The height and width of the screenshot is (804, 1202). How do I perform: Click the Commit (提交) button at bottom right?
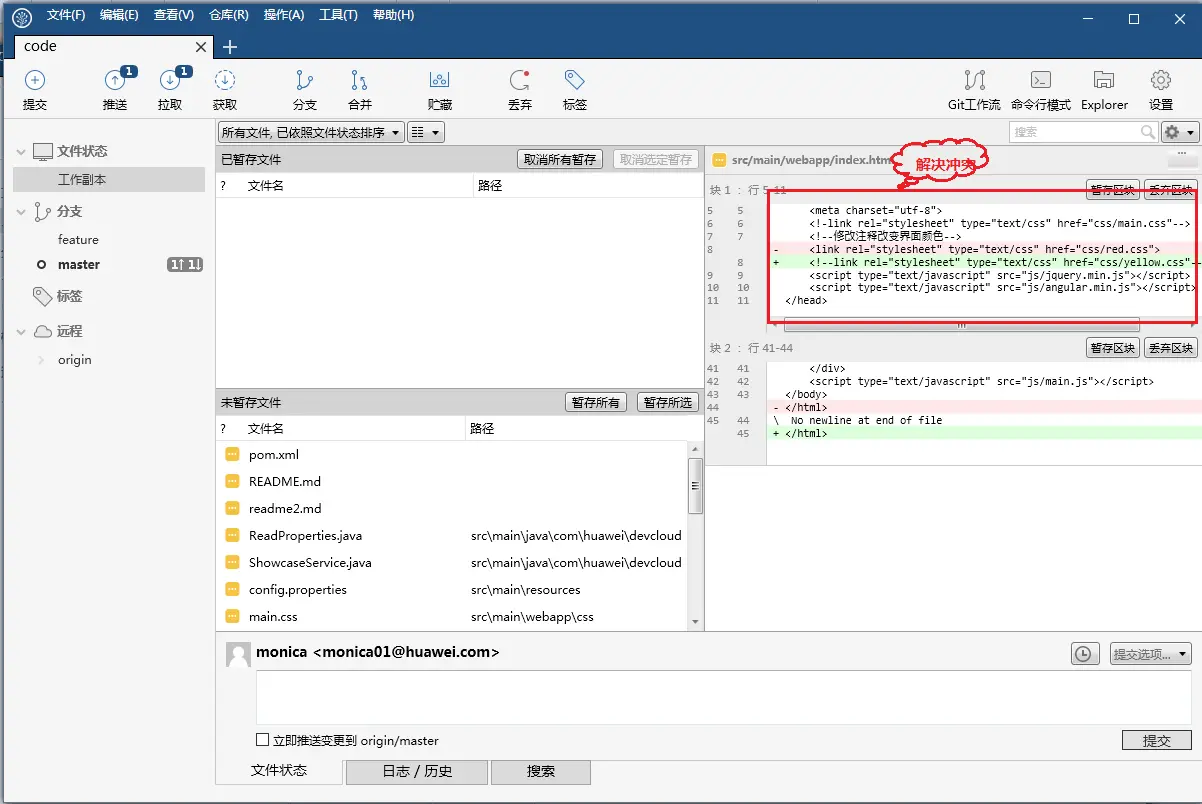1157,741
